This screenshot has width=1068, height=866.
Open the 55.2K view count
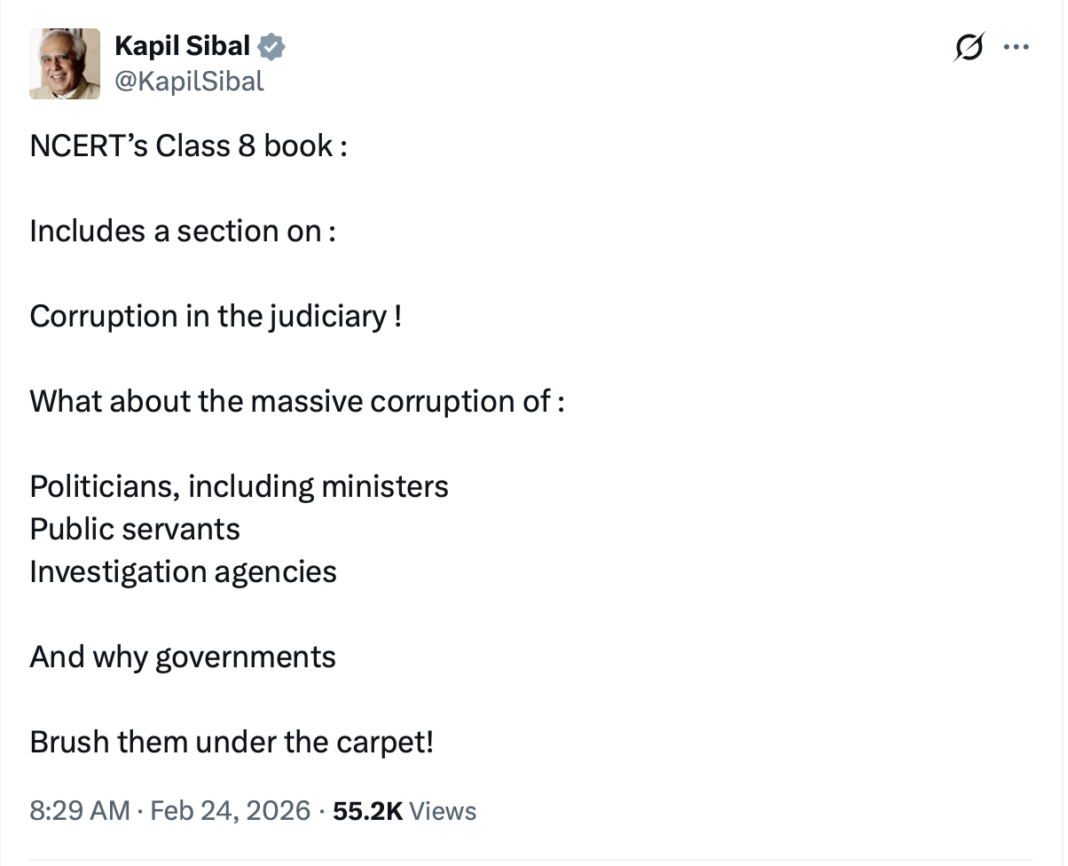[367, 810]
